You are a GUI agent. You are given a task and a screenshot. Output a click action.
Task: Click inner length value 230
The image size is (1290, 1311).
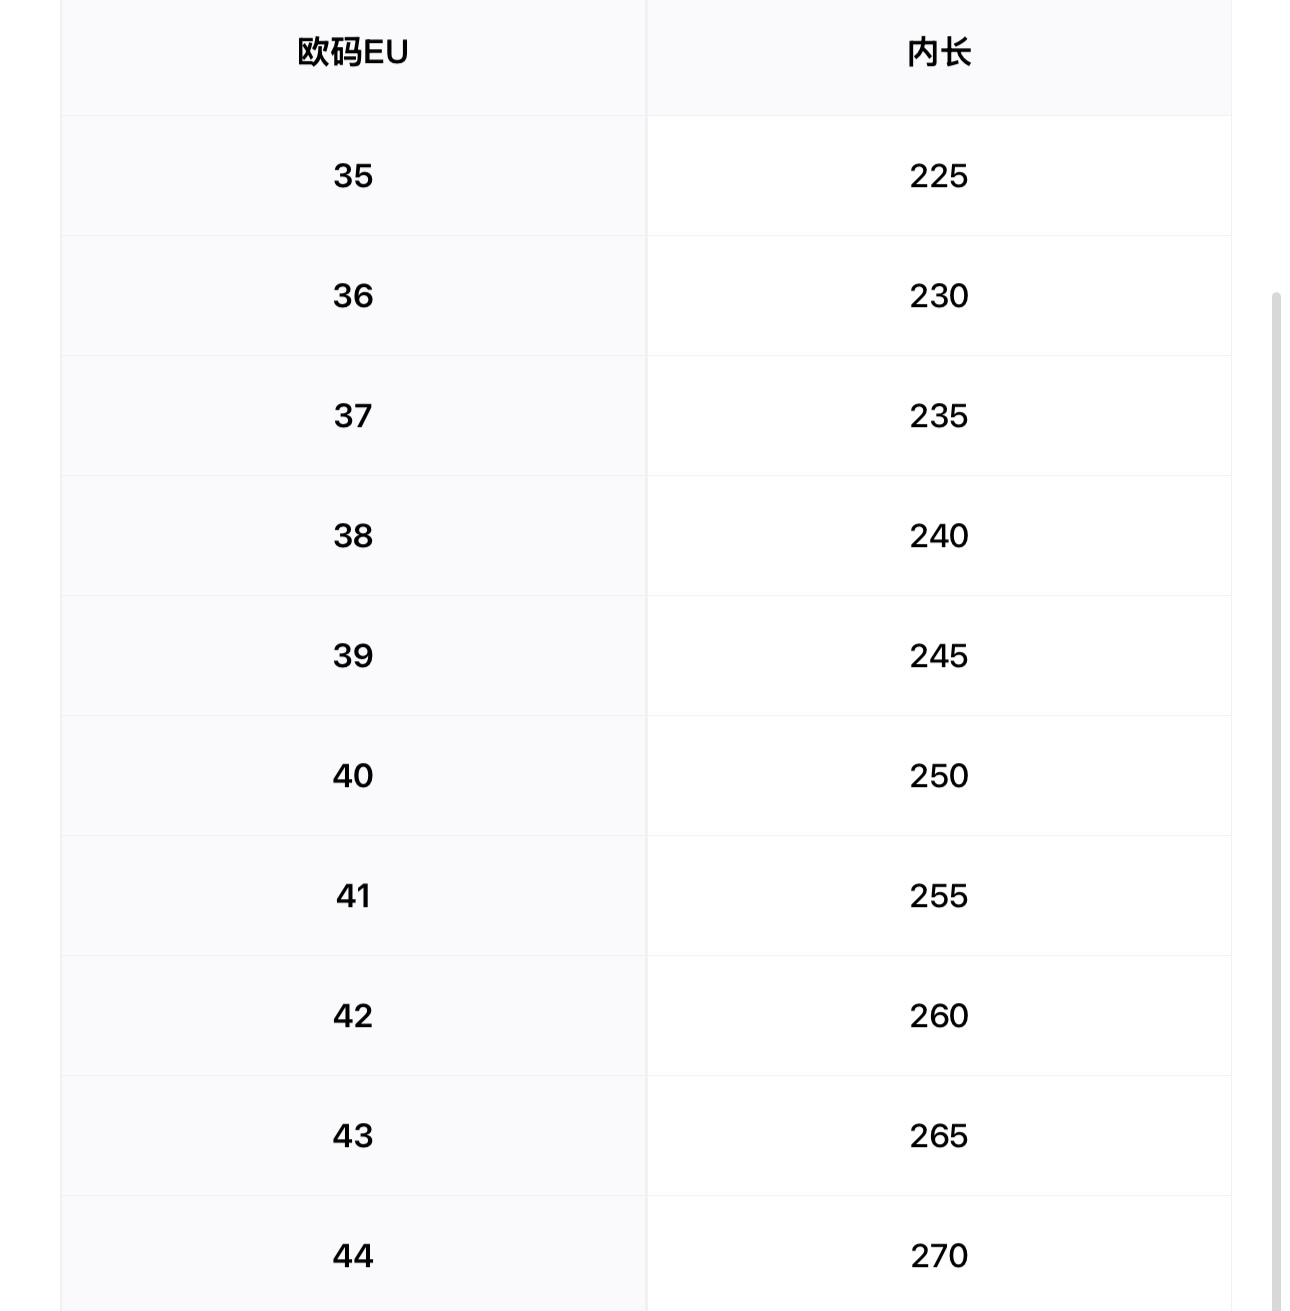[x=939, y=296]
